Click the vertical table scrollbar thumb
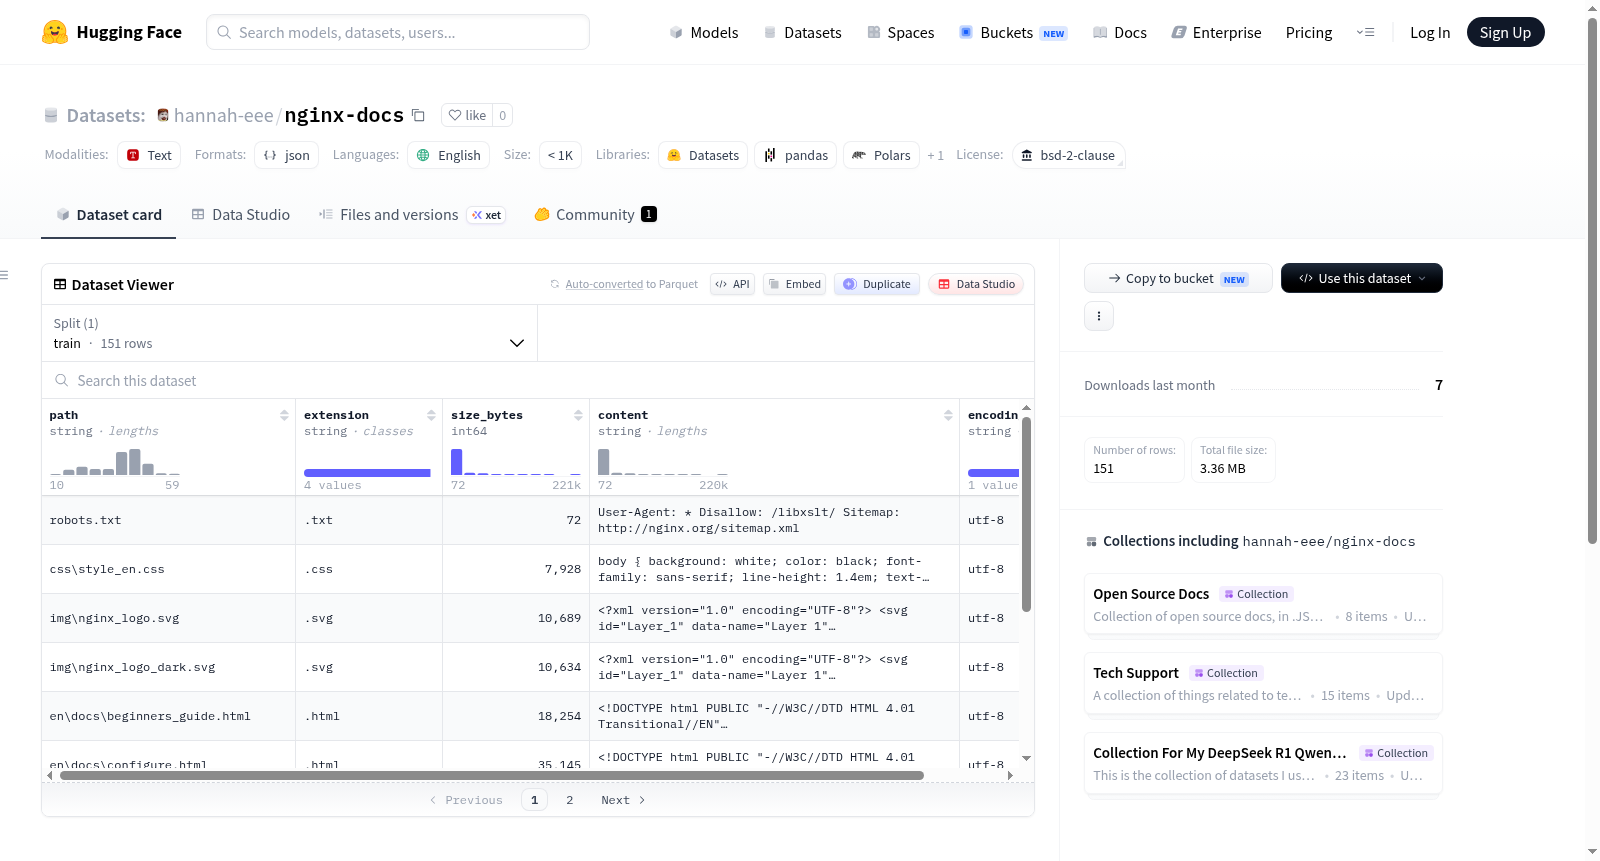1600x861 pixels. tap(1026, 515)
